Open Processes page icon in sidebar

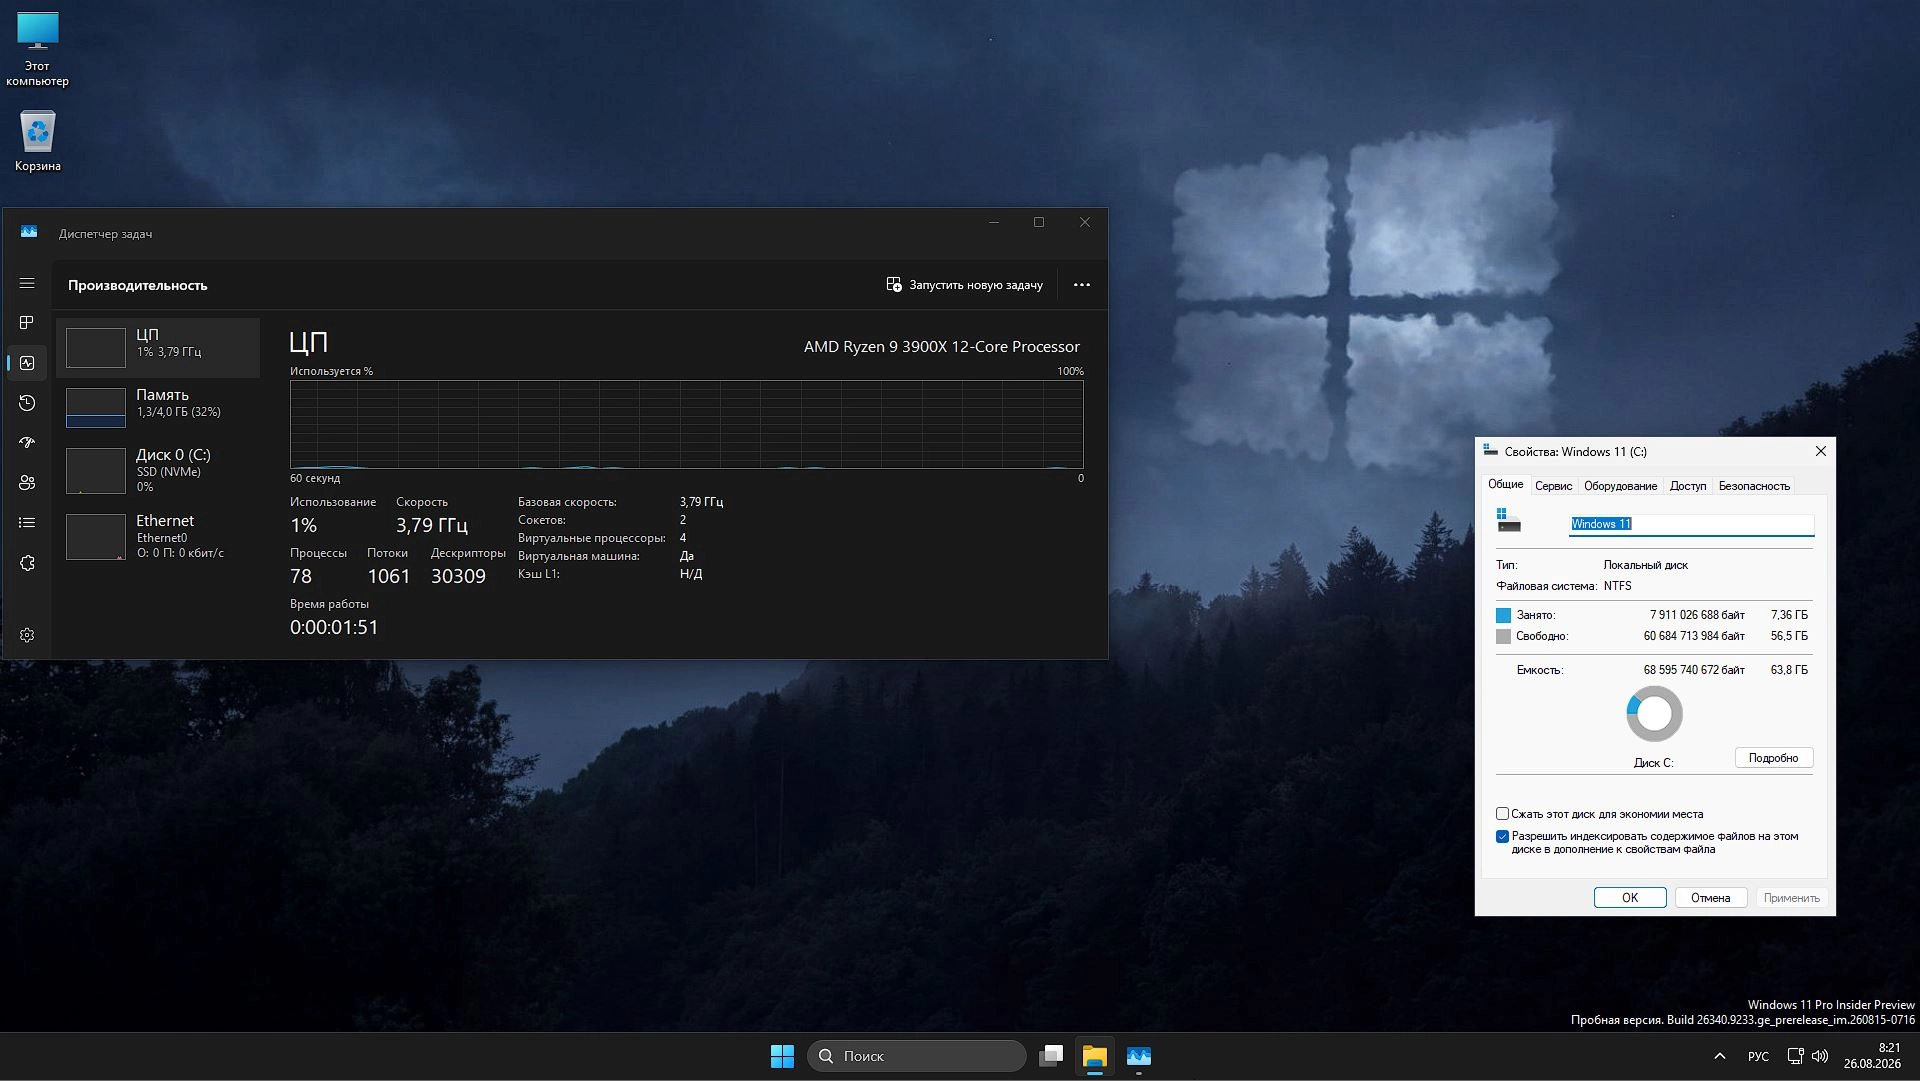pyautogui.click(x=27, y=323)
